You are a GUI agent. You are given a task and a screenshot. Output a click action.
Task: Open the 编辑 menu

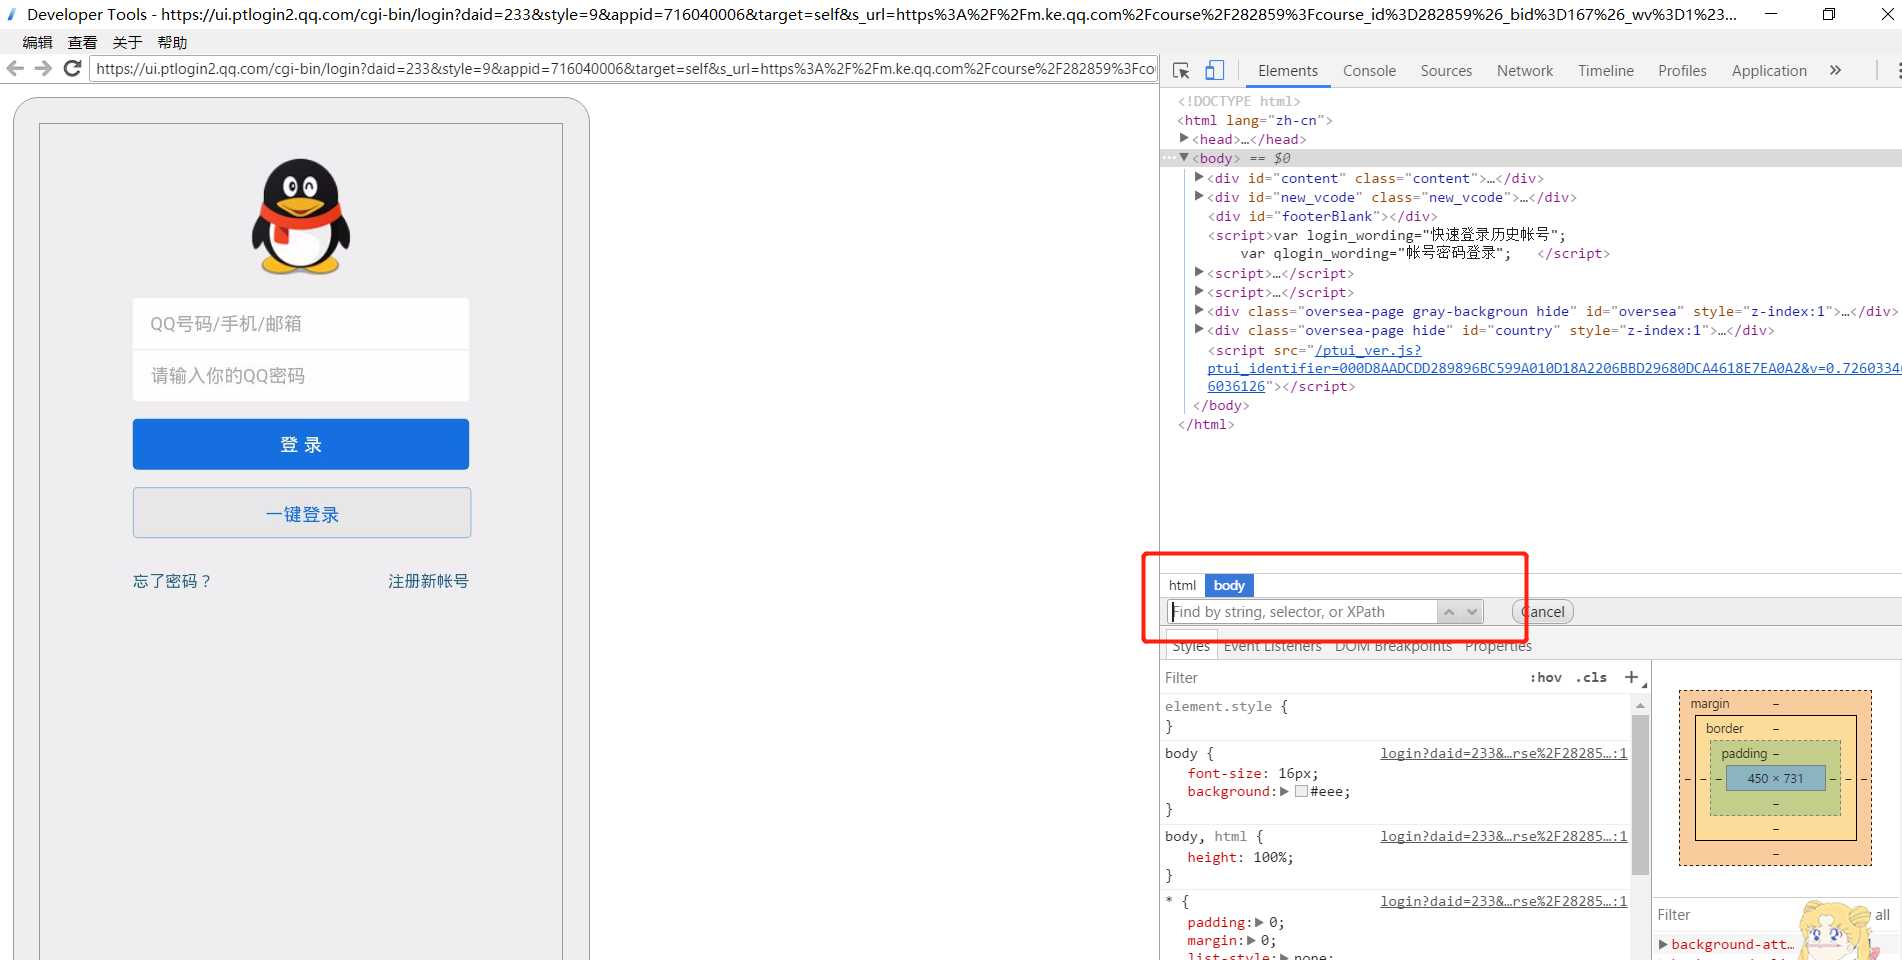[37, 42]
